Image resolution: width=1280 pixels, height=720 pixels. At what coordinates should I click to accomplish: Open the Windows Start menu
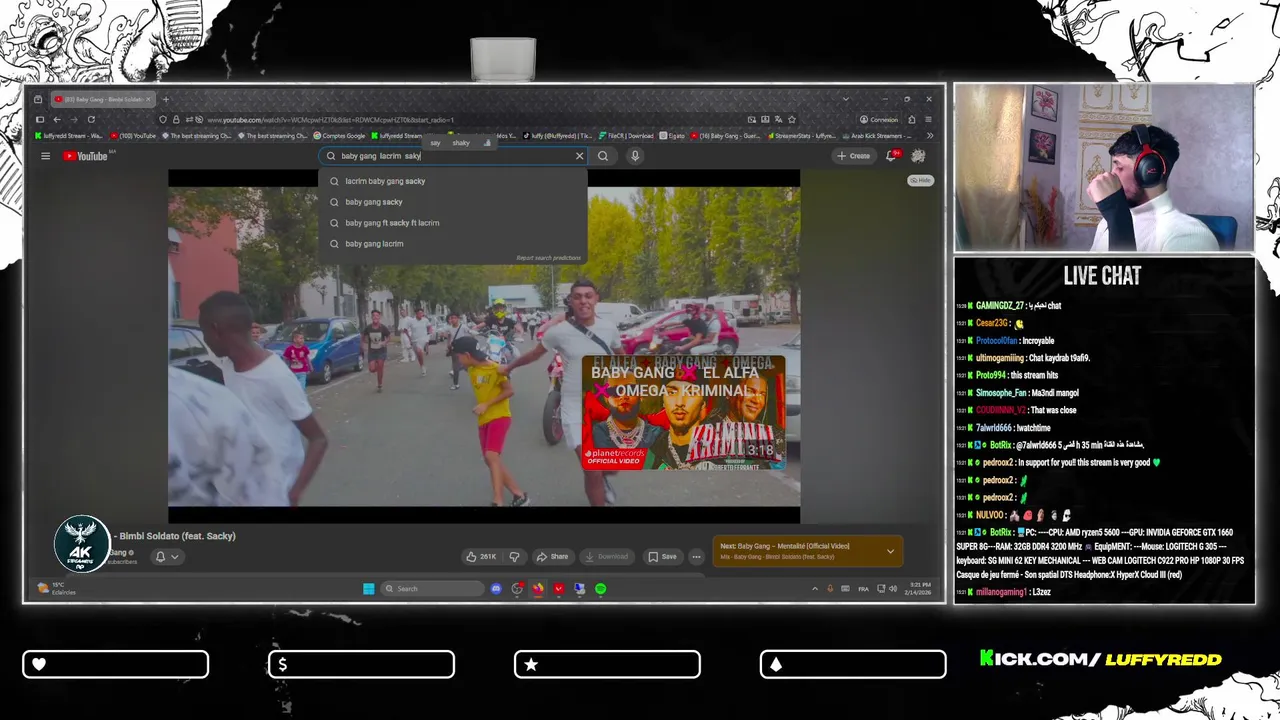click(369, 589)
